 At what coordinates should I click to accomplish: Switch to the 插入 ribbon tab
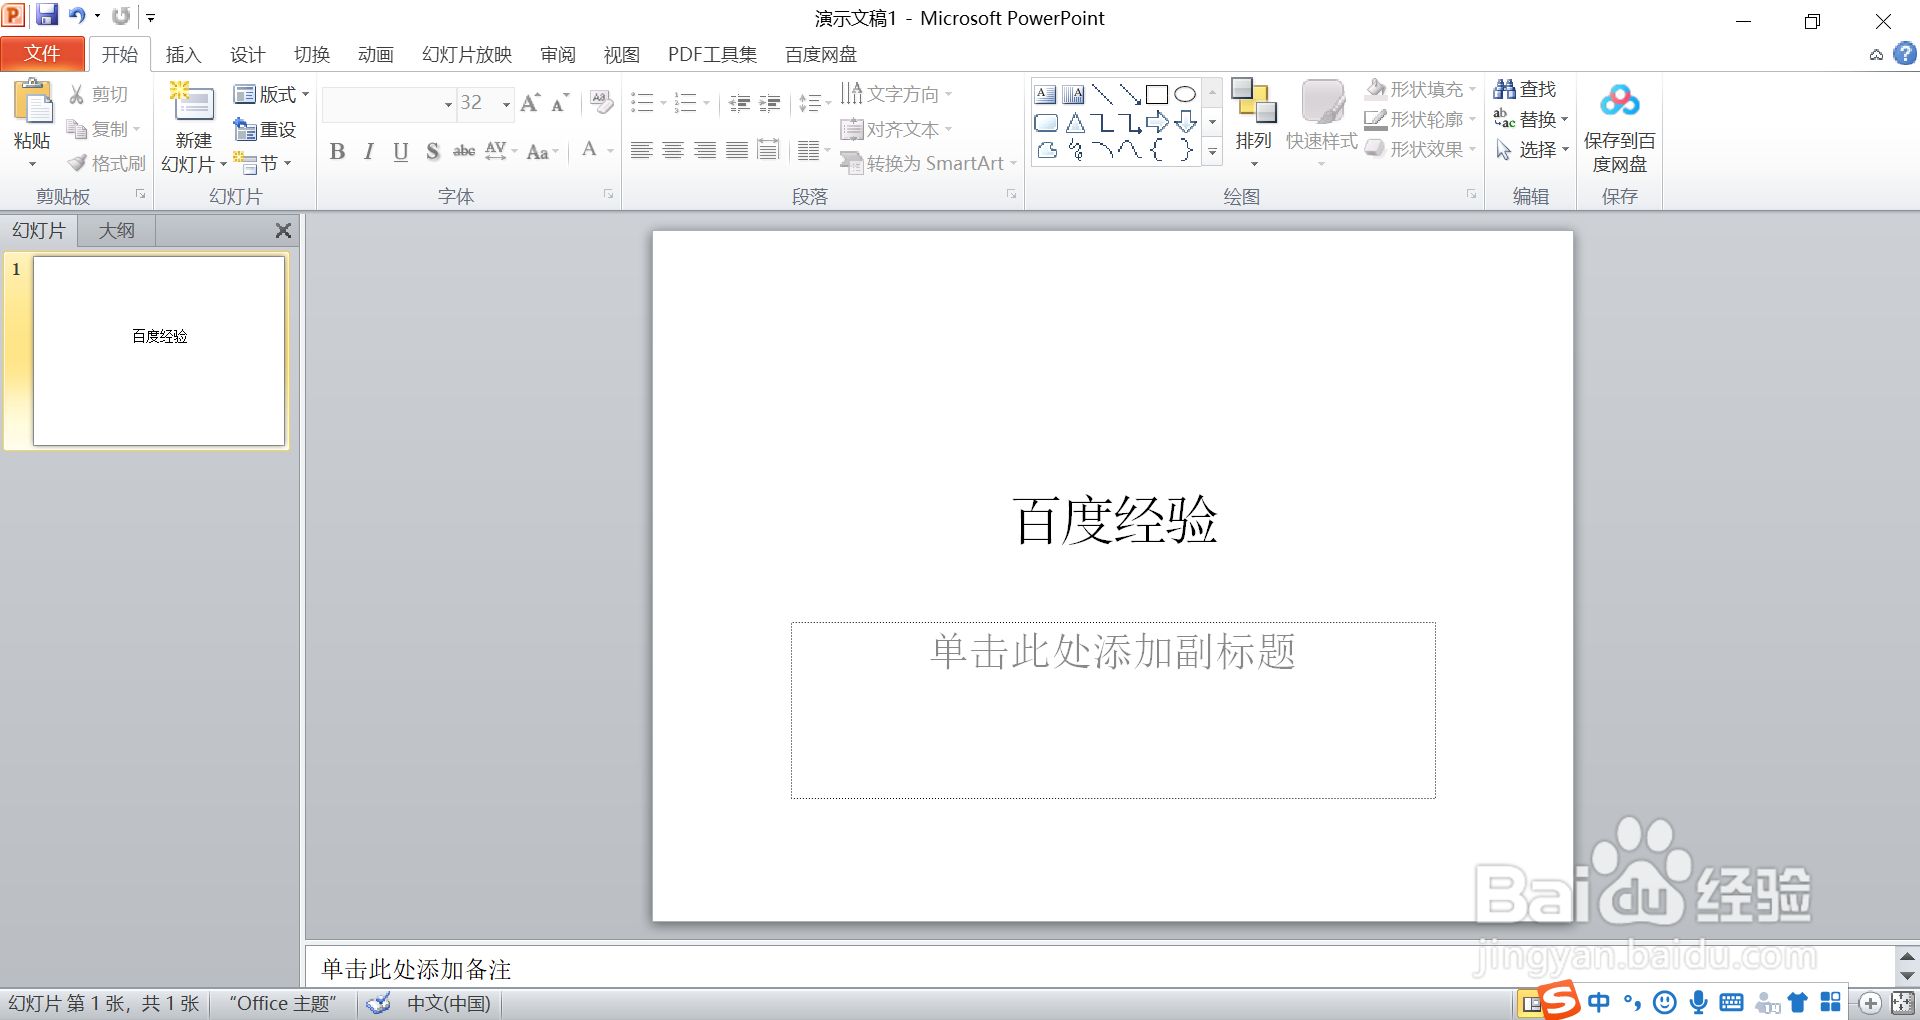(183, 54)
